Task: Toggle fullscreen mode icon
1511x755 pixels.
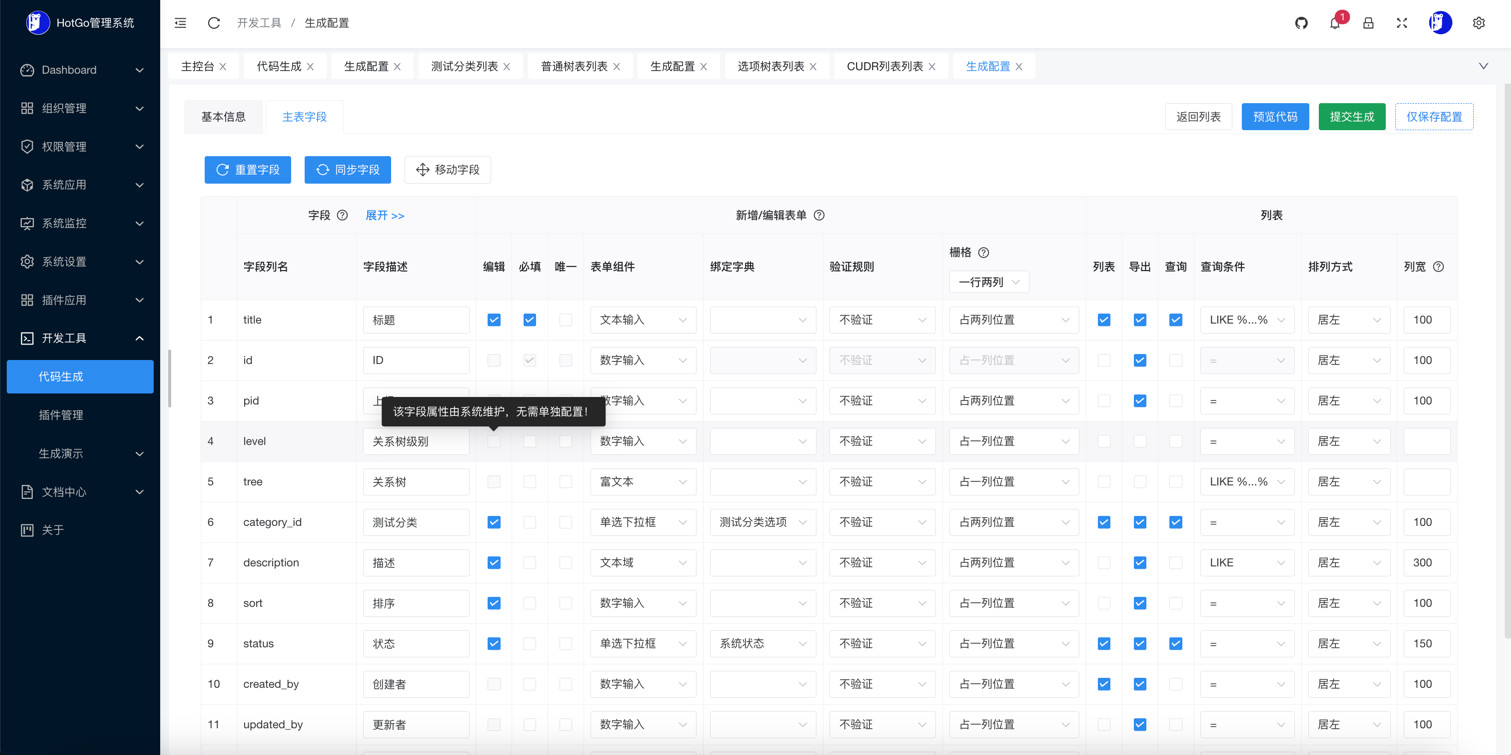Action: 1402,23
